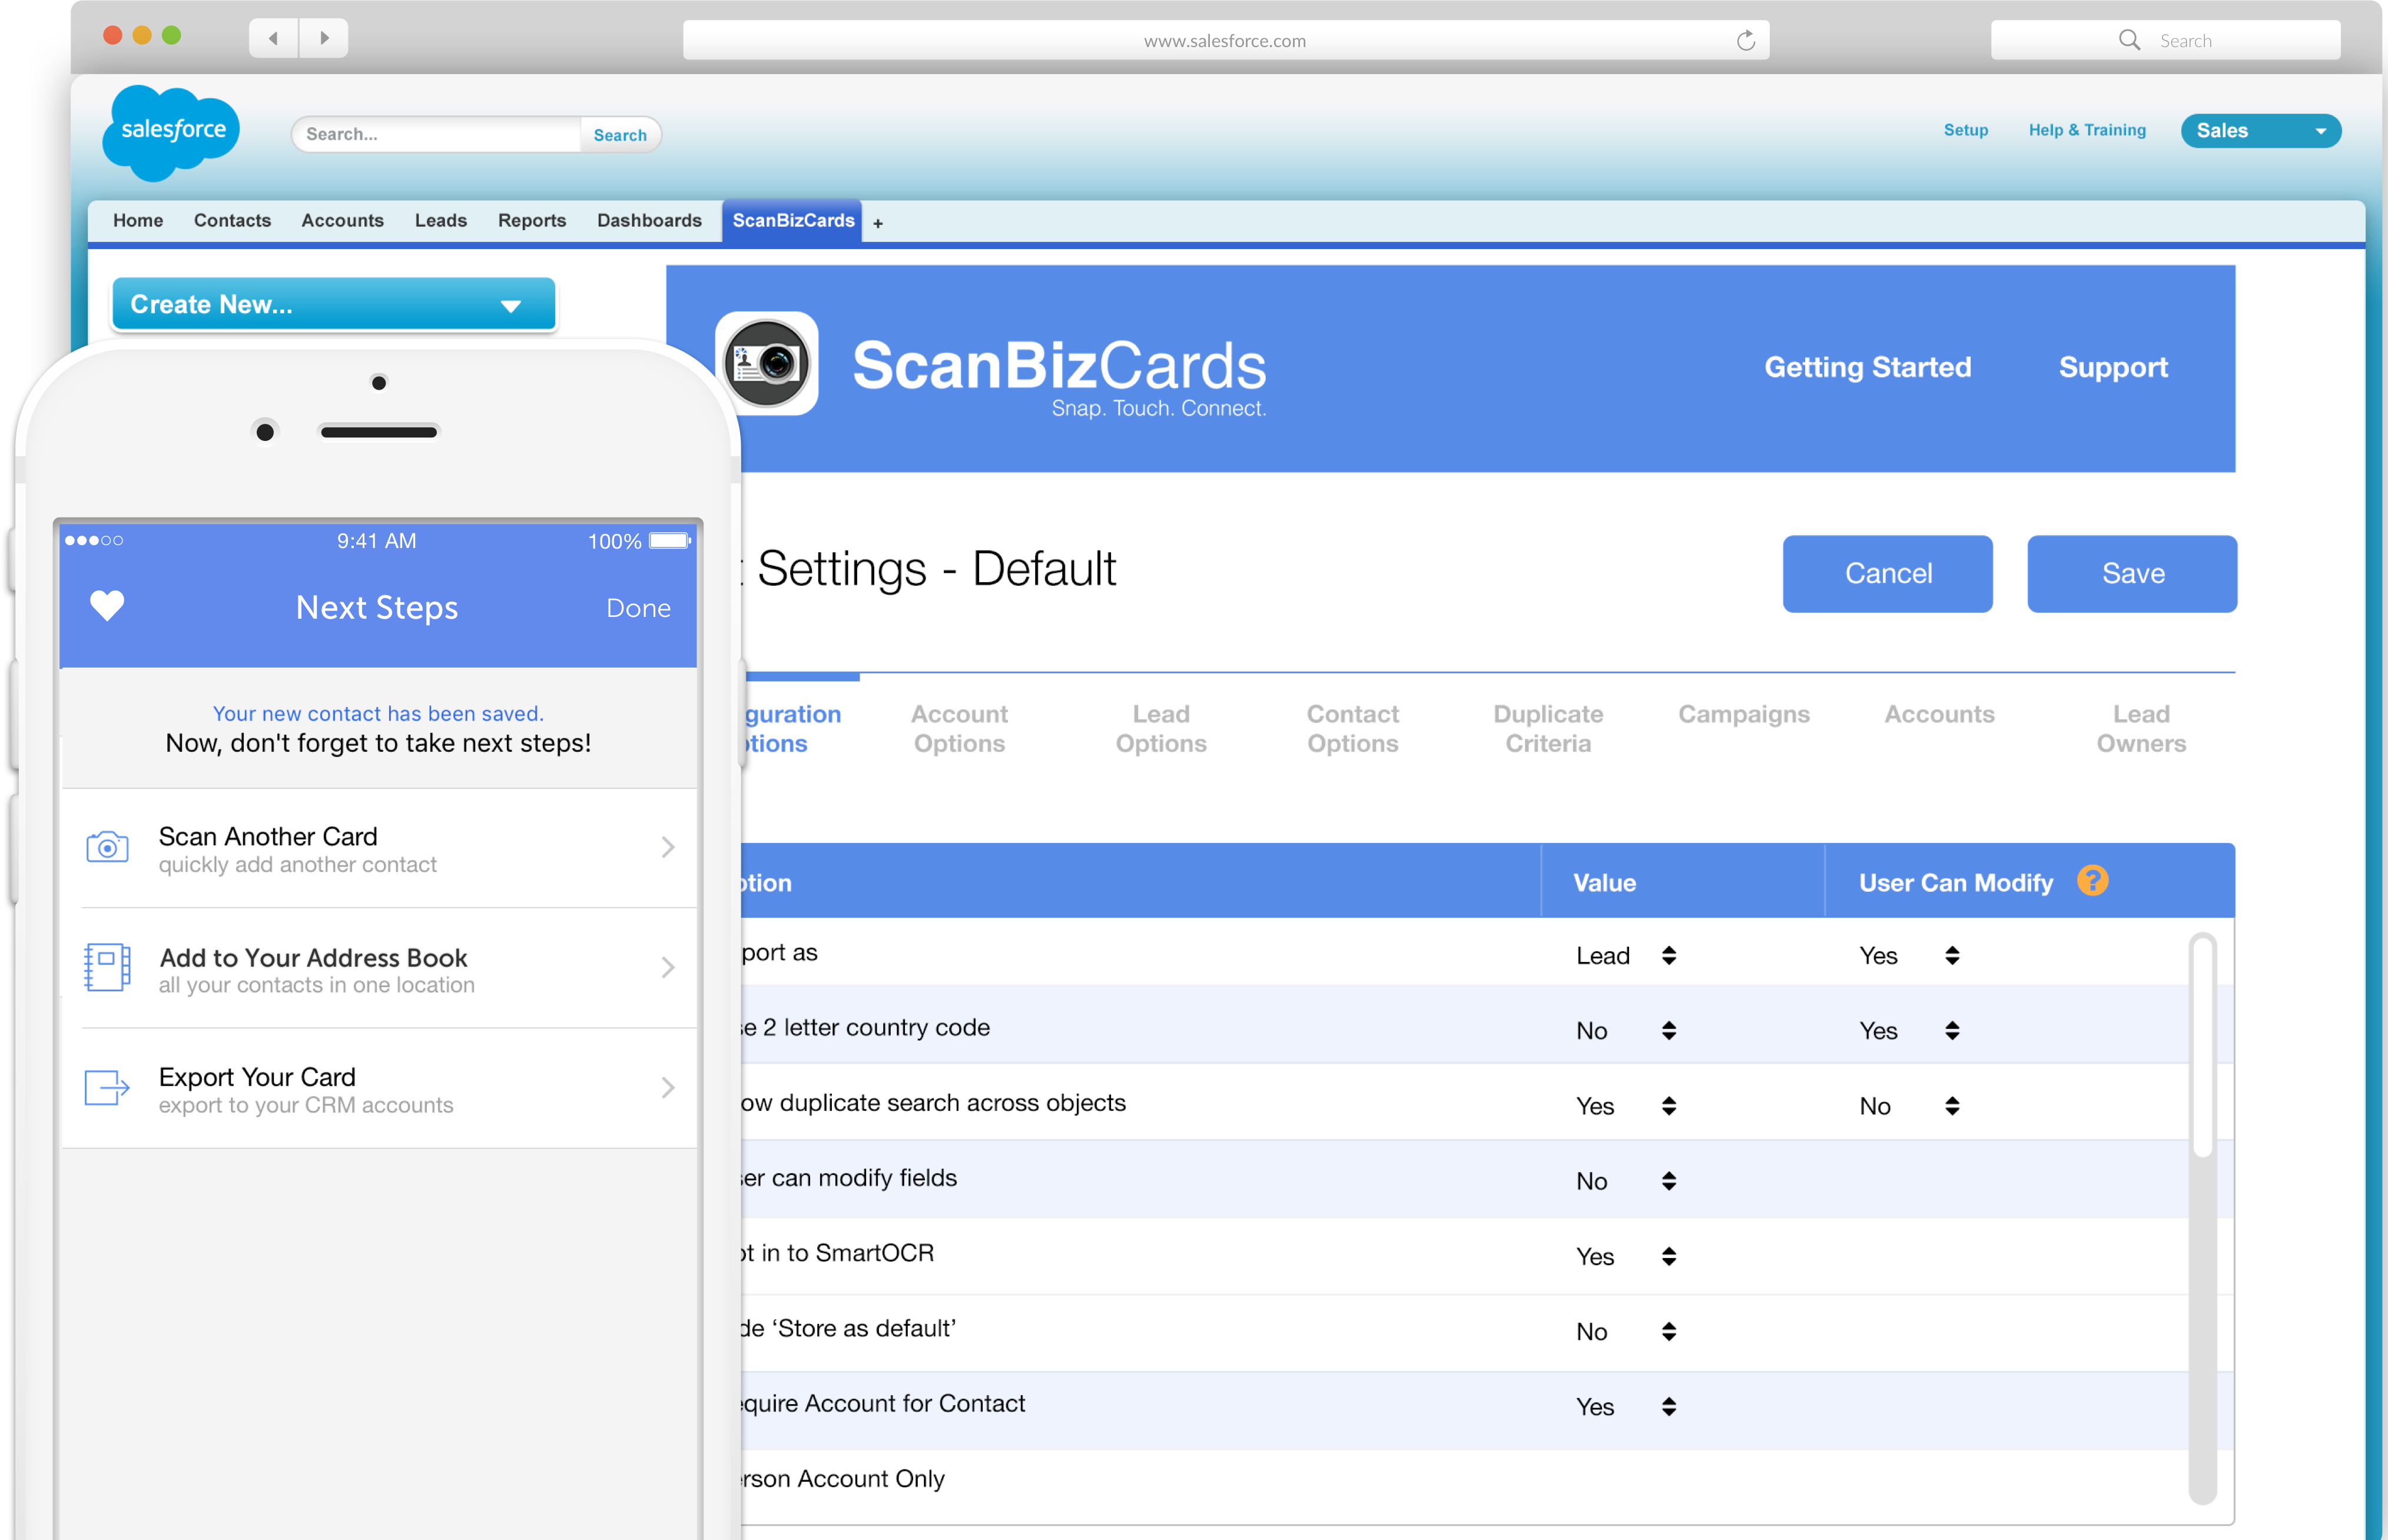
Task: Click the browser Search field
Action: [2165, 40]
